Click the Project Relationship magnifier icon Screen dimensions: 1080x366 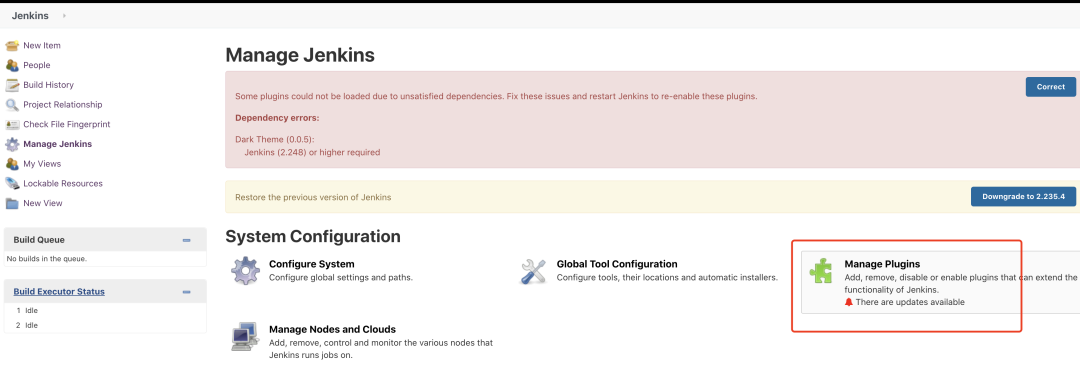[x=12, y=105]
